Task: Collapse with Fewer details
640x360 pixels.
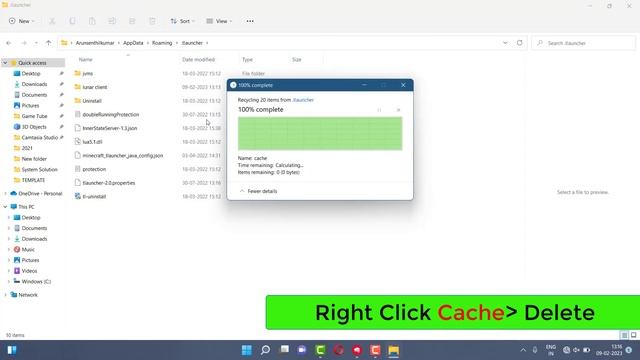Action: 258,191
